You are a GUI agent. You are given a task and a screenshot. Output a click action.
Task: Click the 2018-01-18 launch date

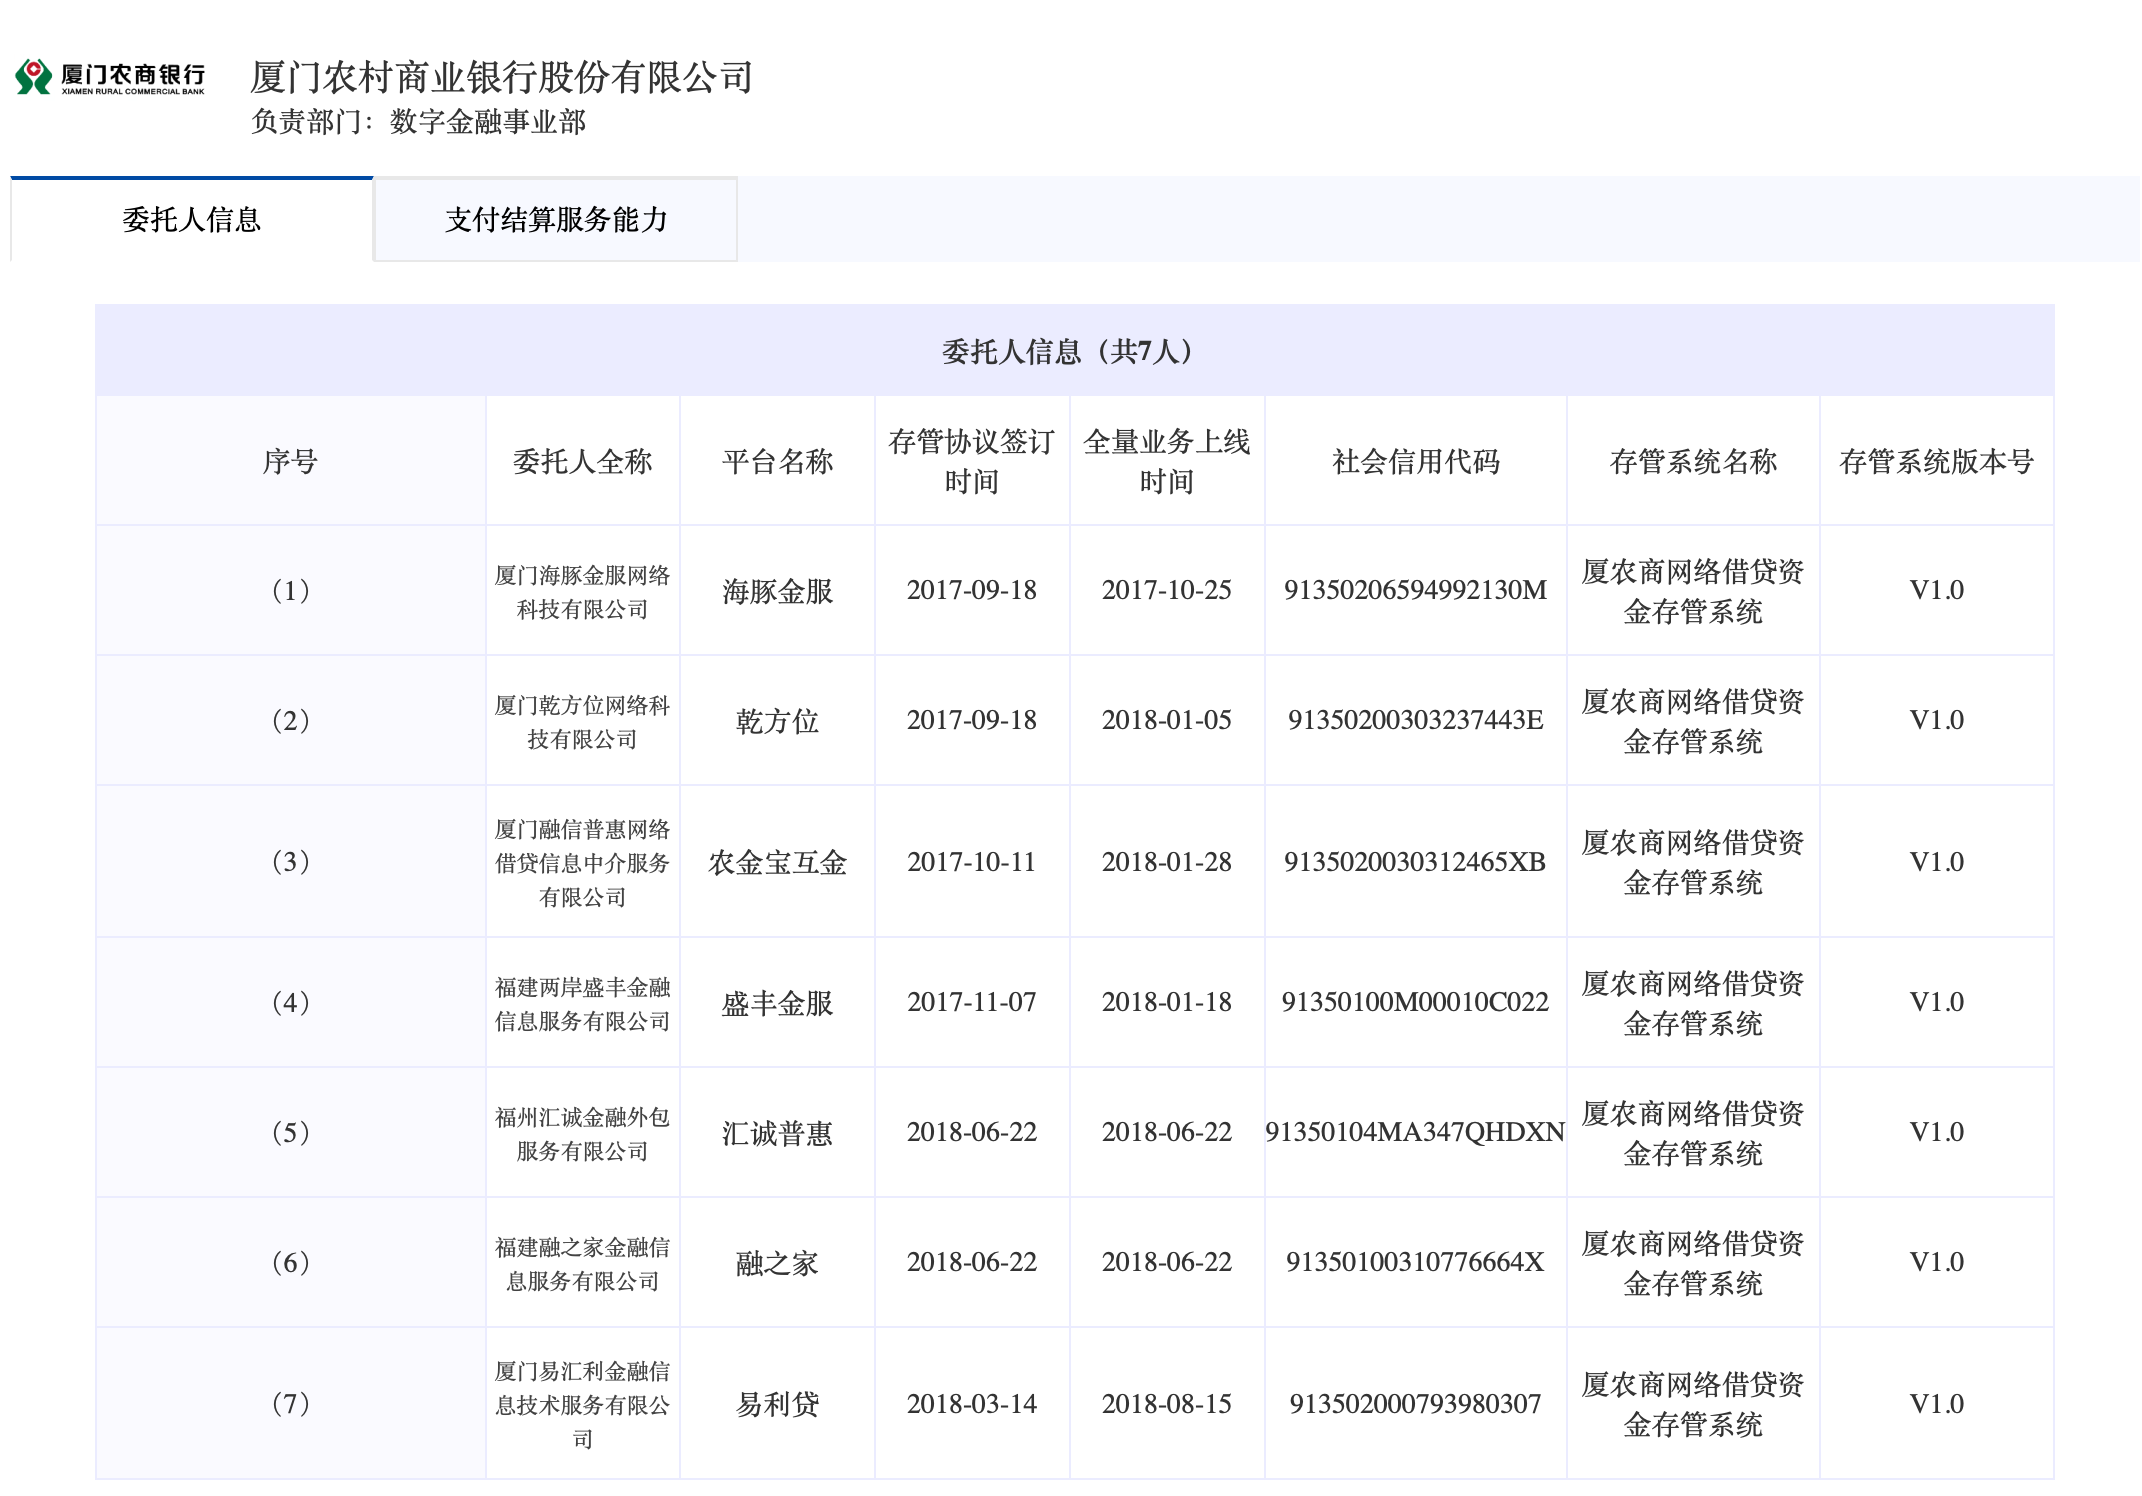point(1167,1002)
